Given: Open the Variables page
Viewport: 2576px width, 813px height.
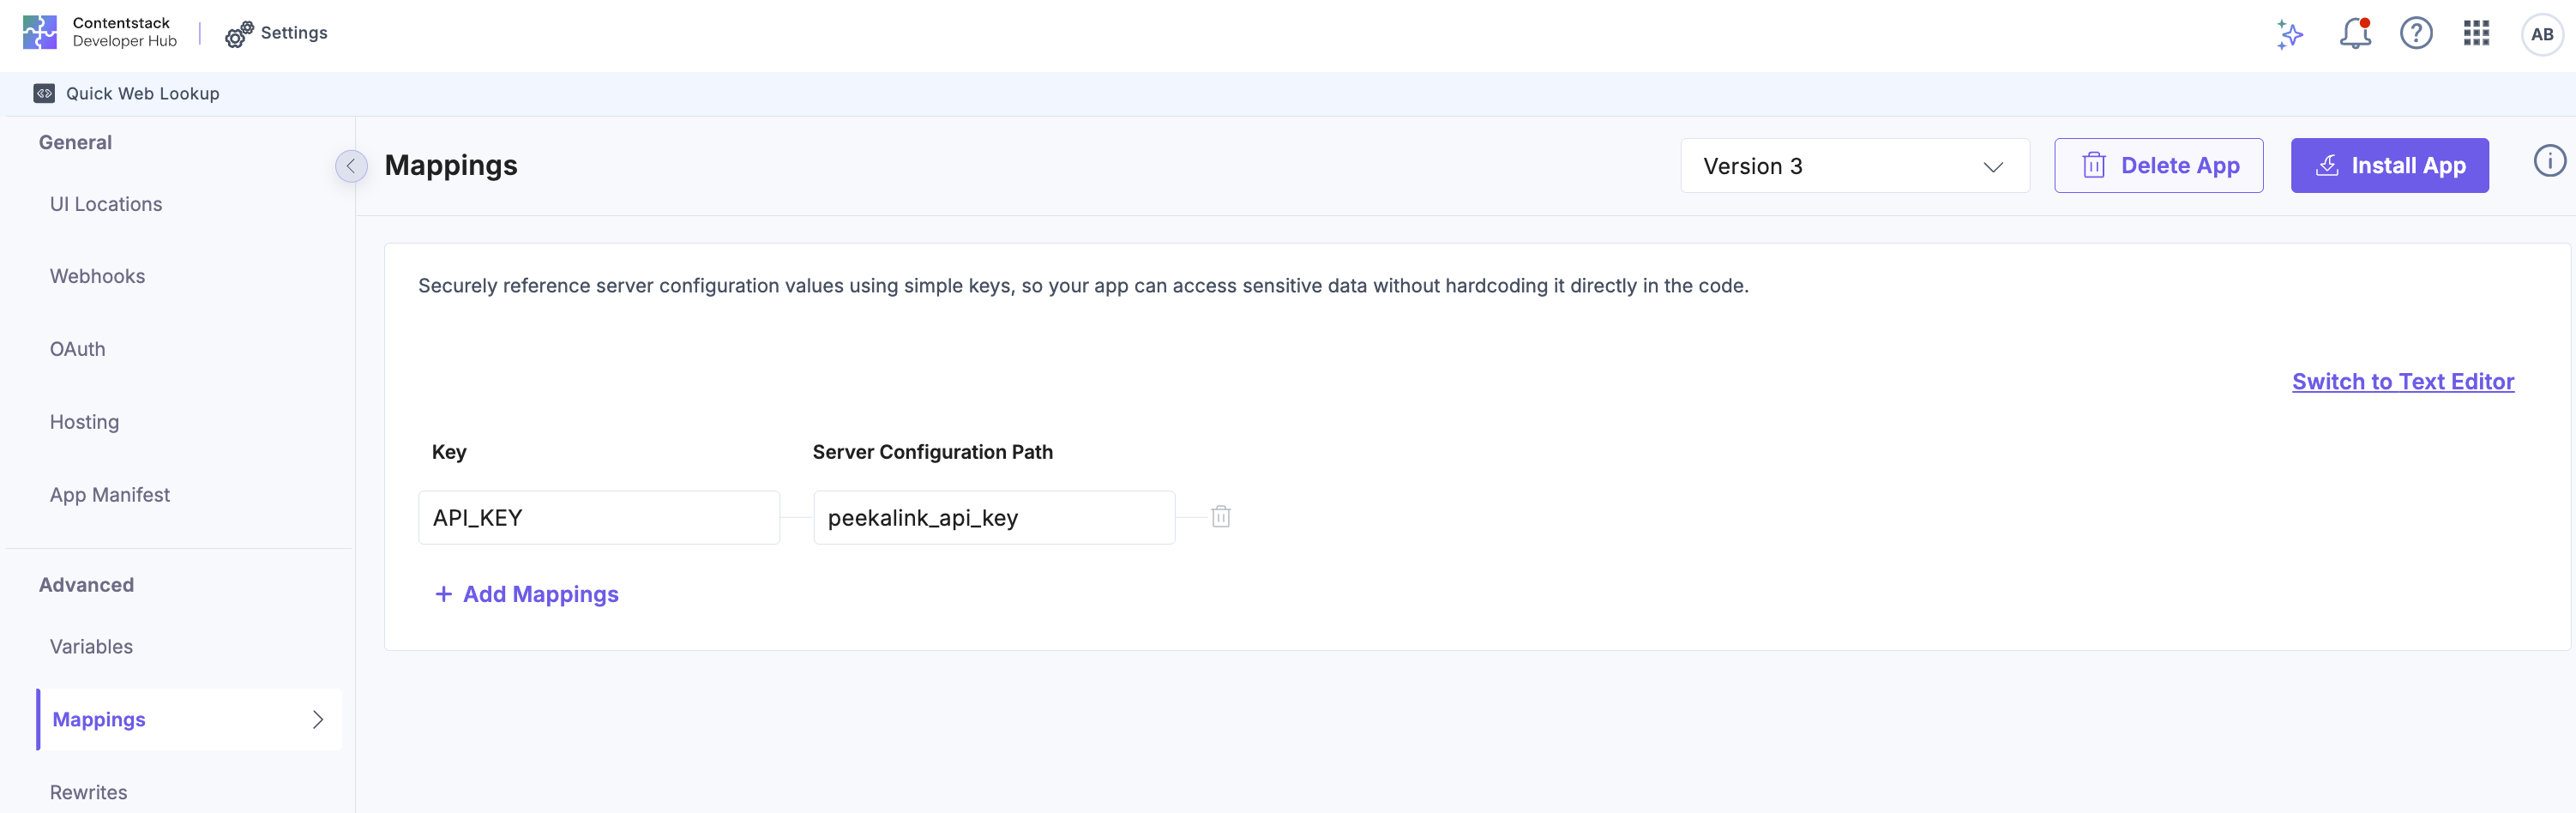Looking at the screenshot, I should pyautogui.click(x=91, y=647).
